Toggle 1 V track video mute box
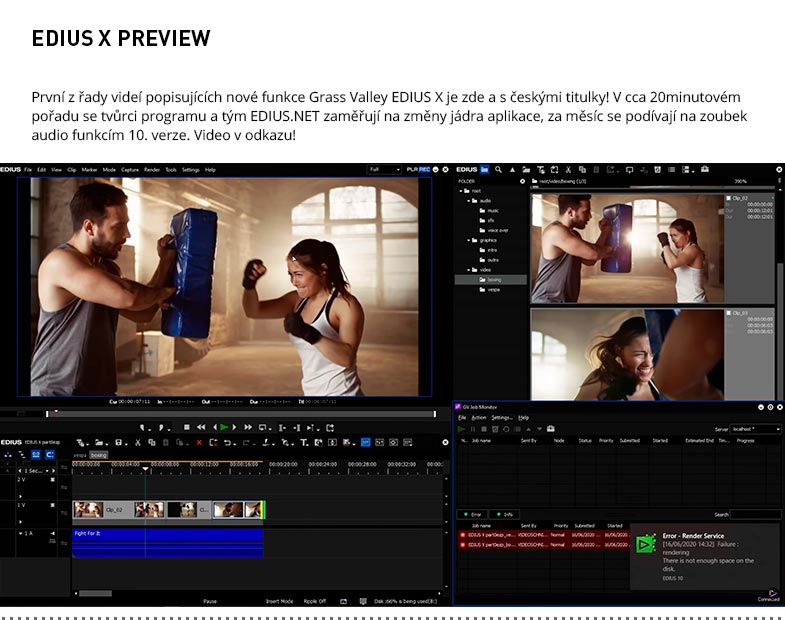Viewport: 785px width, 620px height. [x=53, y=505]
